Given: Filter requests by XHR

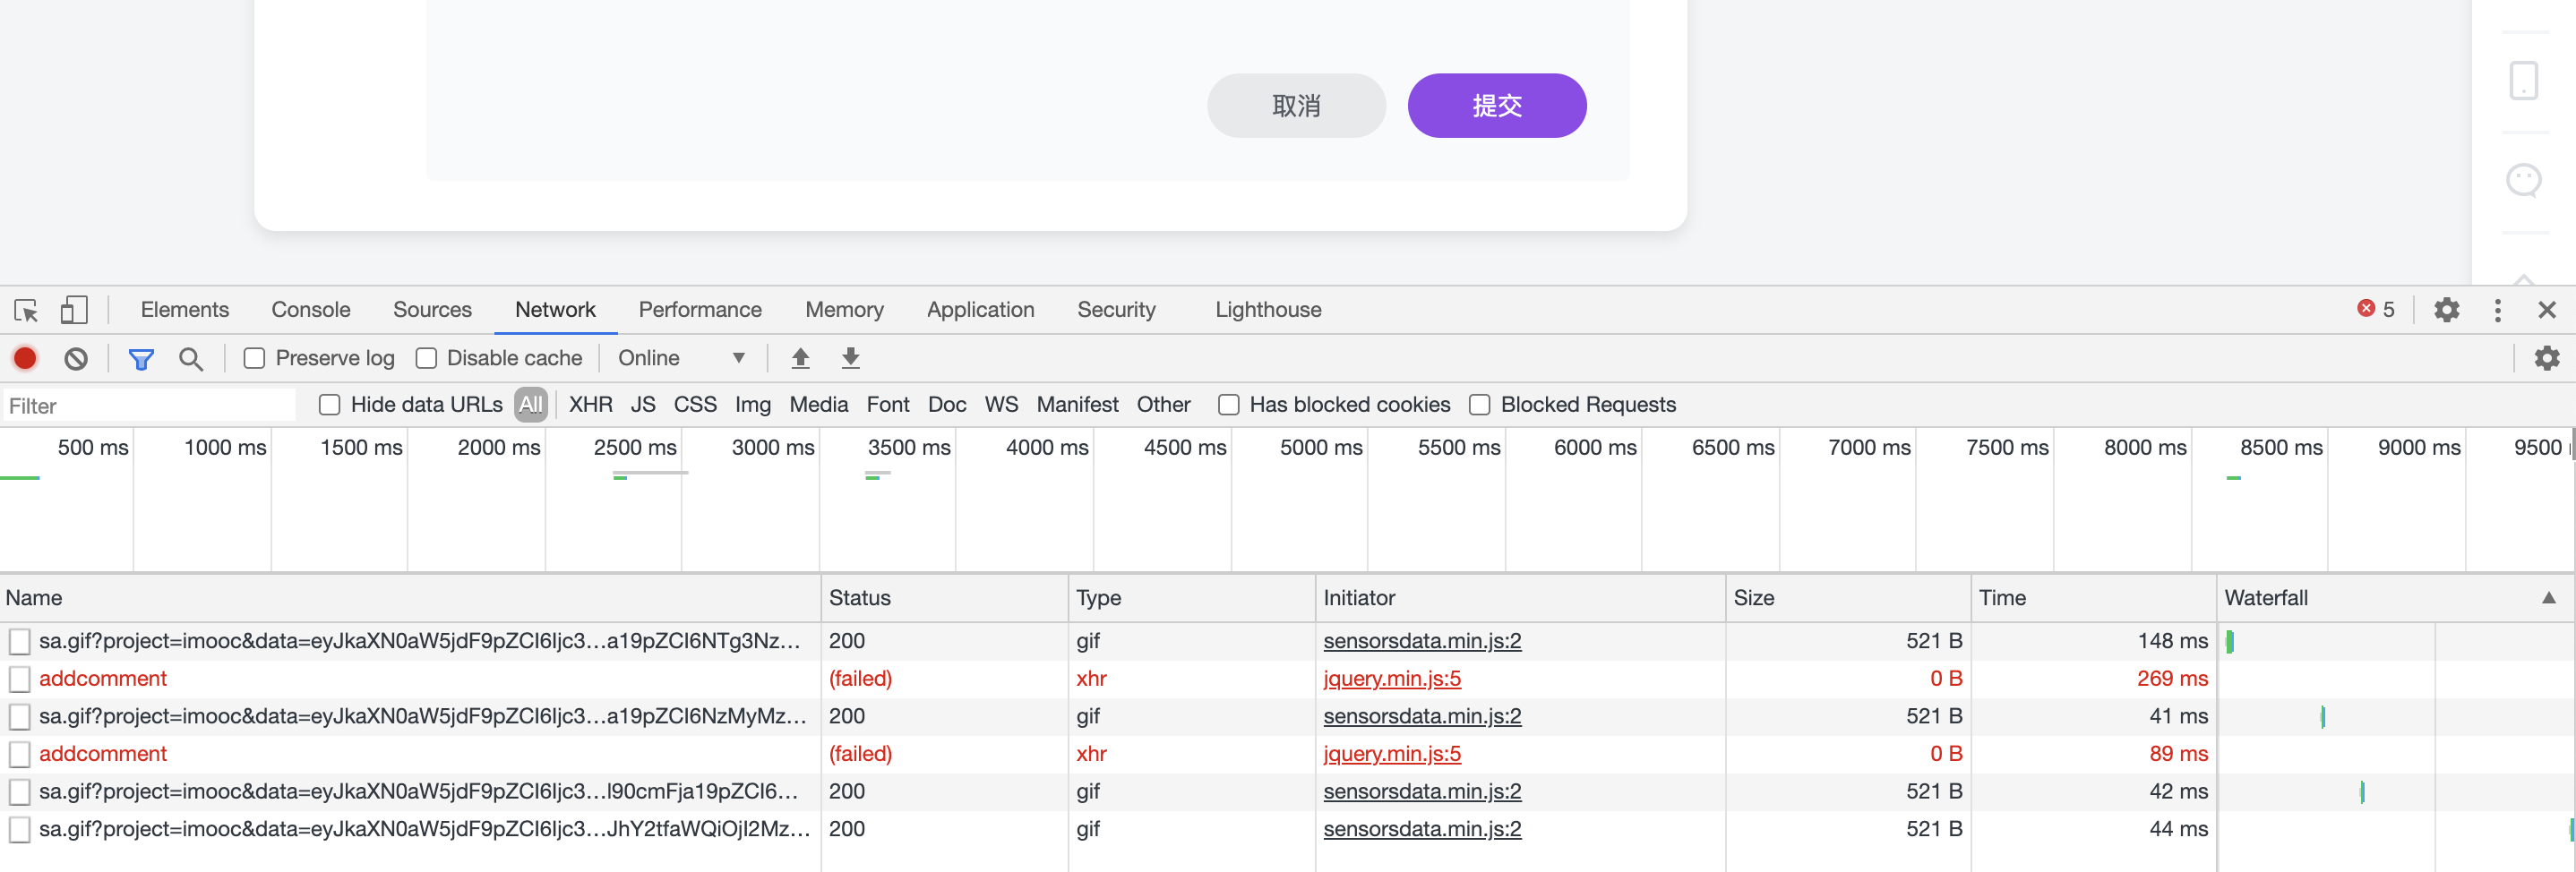Looking at the screenshot, I should [x=590, y=405].
